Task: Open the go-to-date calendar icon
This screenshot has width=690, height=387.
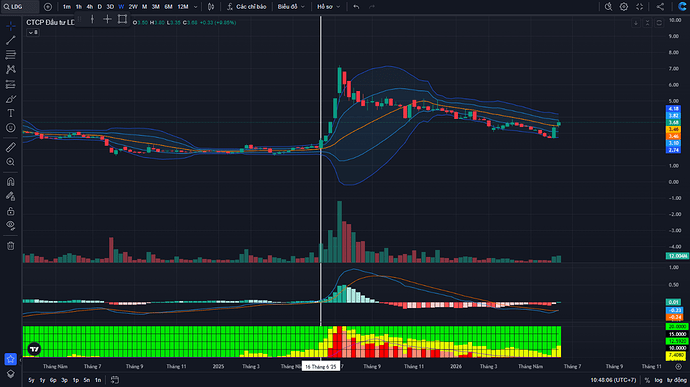Action: (115, 380)
